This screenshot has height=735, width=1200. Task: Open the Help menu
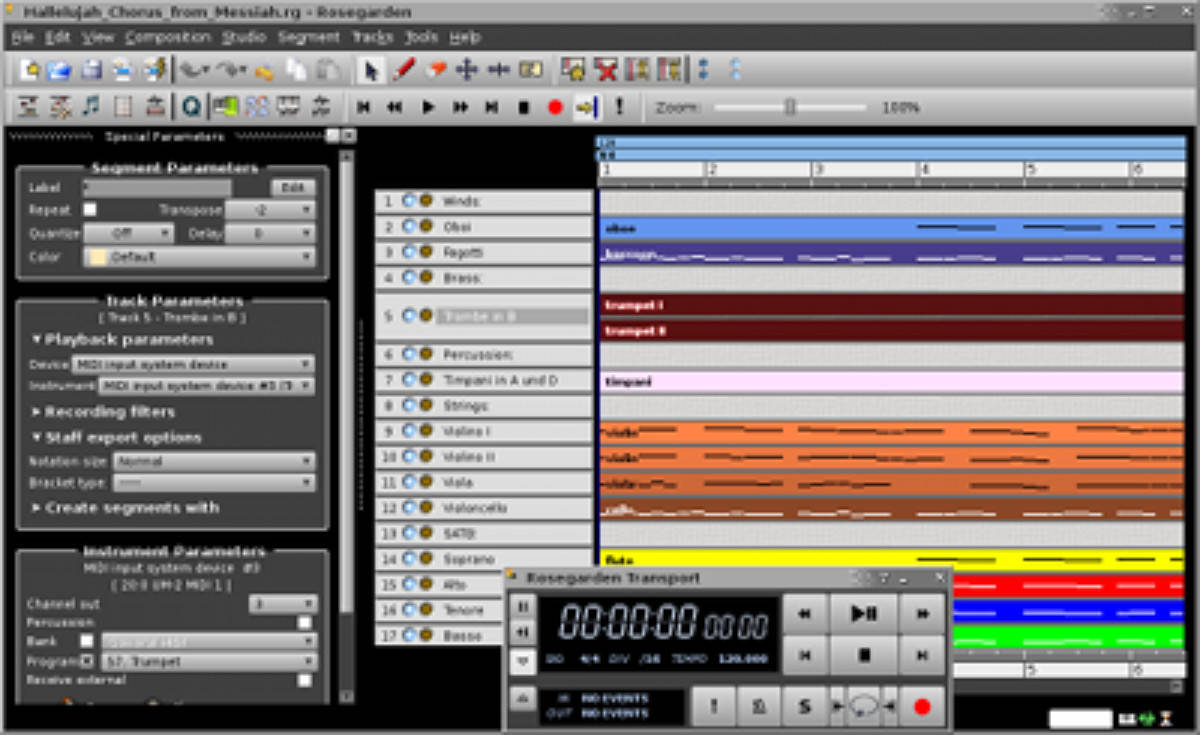click(x=465, y=37)
